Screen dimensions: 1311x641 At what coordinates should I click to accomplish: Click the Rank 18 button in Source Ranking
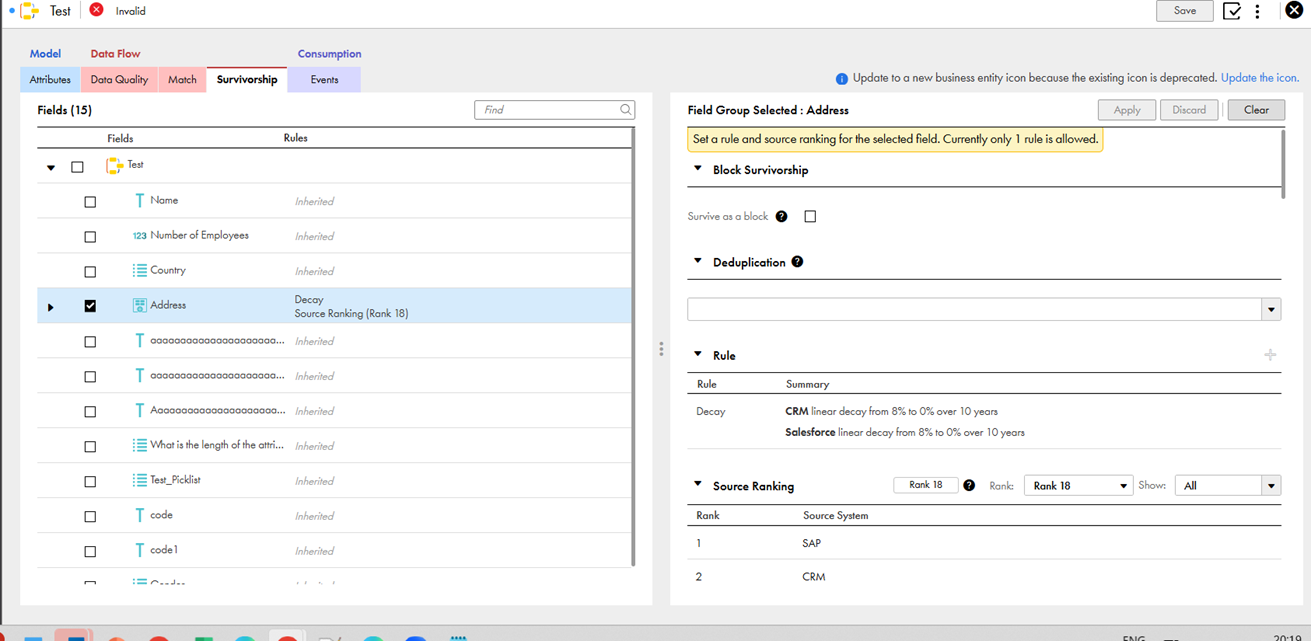tap(925, 485)
